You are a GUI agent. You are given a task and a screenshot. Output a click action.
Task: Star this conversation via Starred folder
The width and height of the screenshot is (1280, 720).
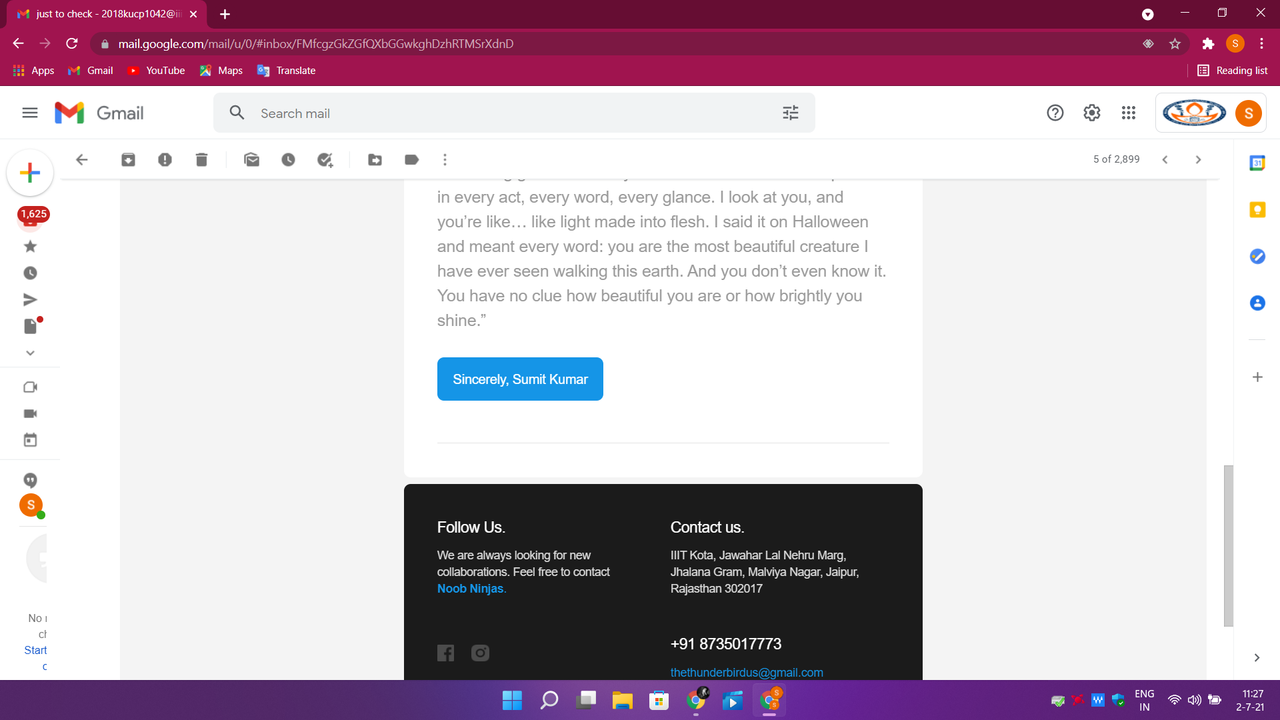coord(30,246)
